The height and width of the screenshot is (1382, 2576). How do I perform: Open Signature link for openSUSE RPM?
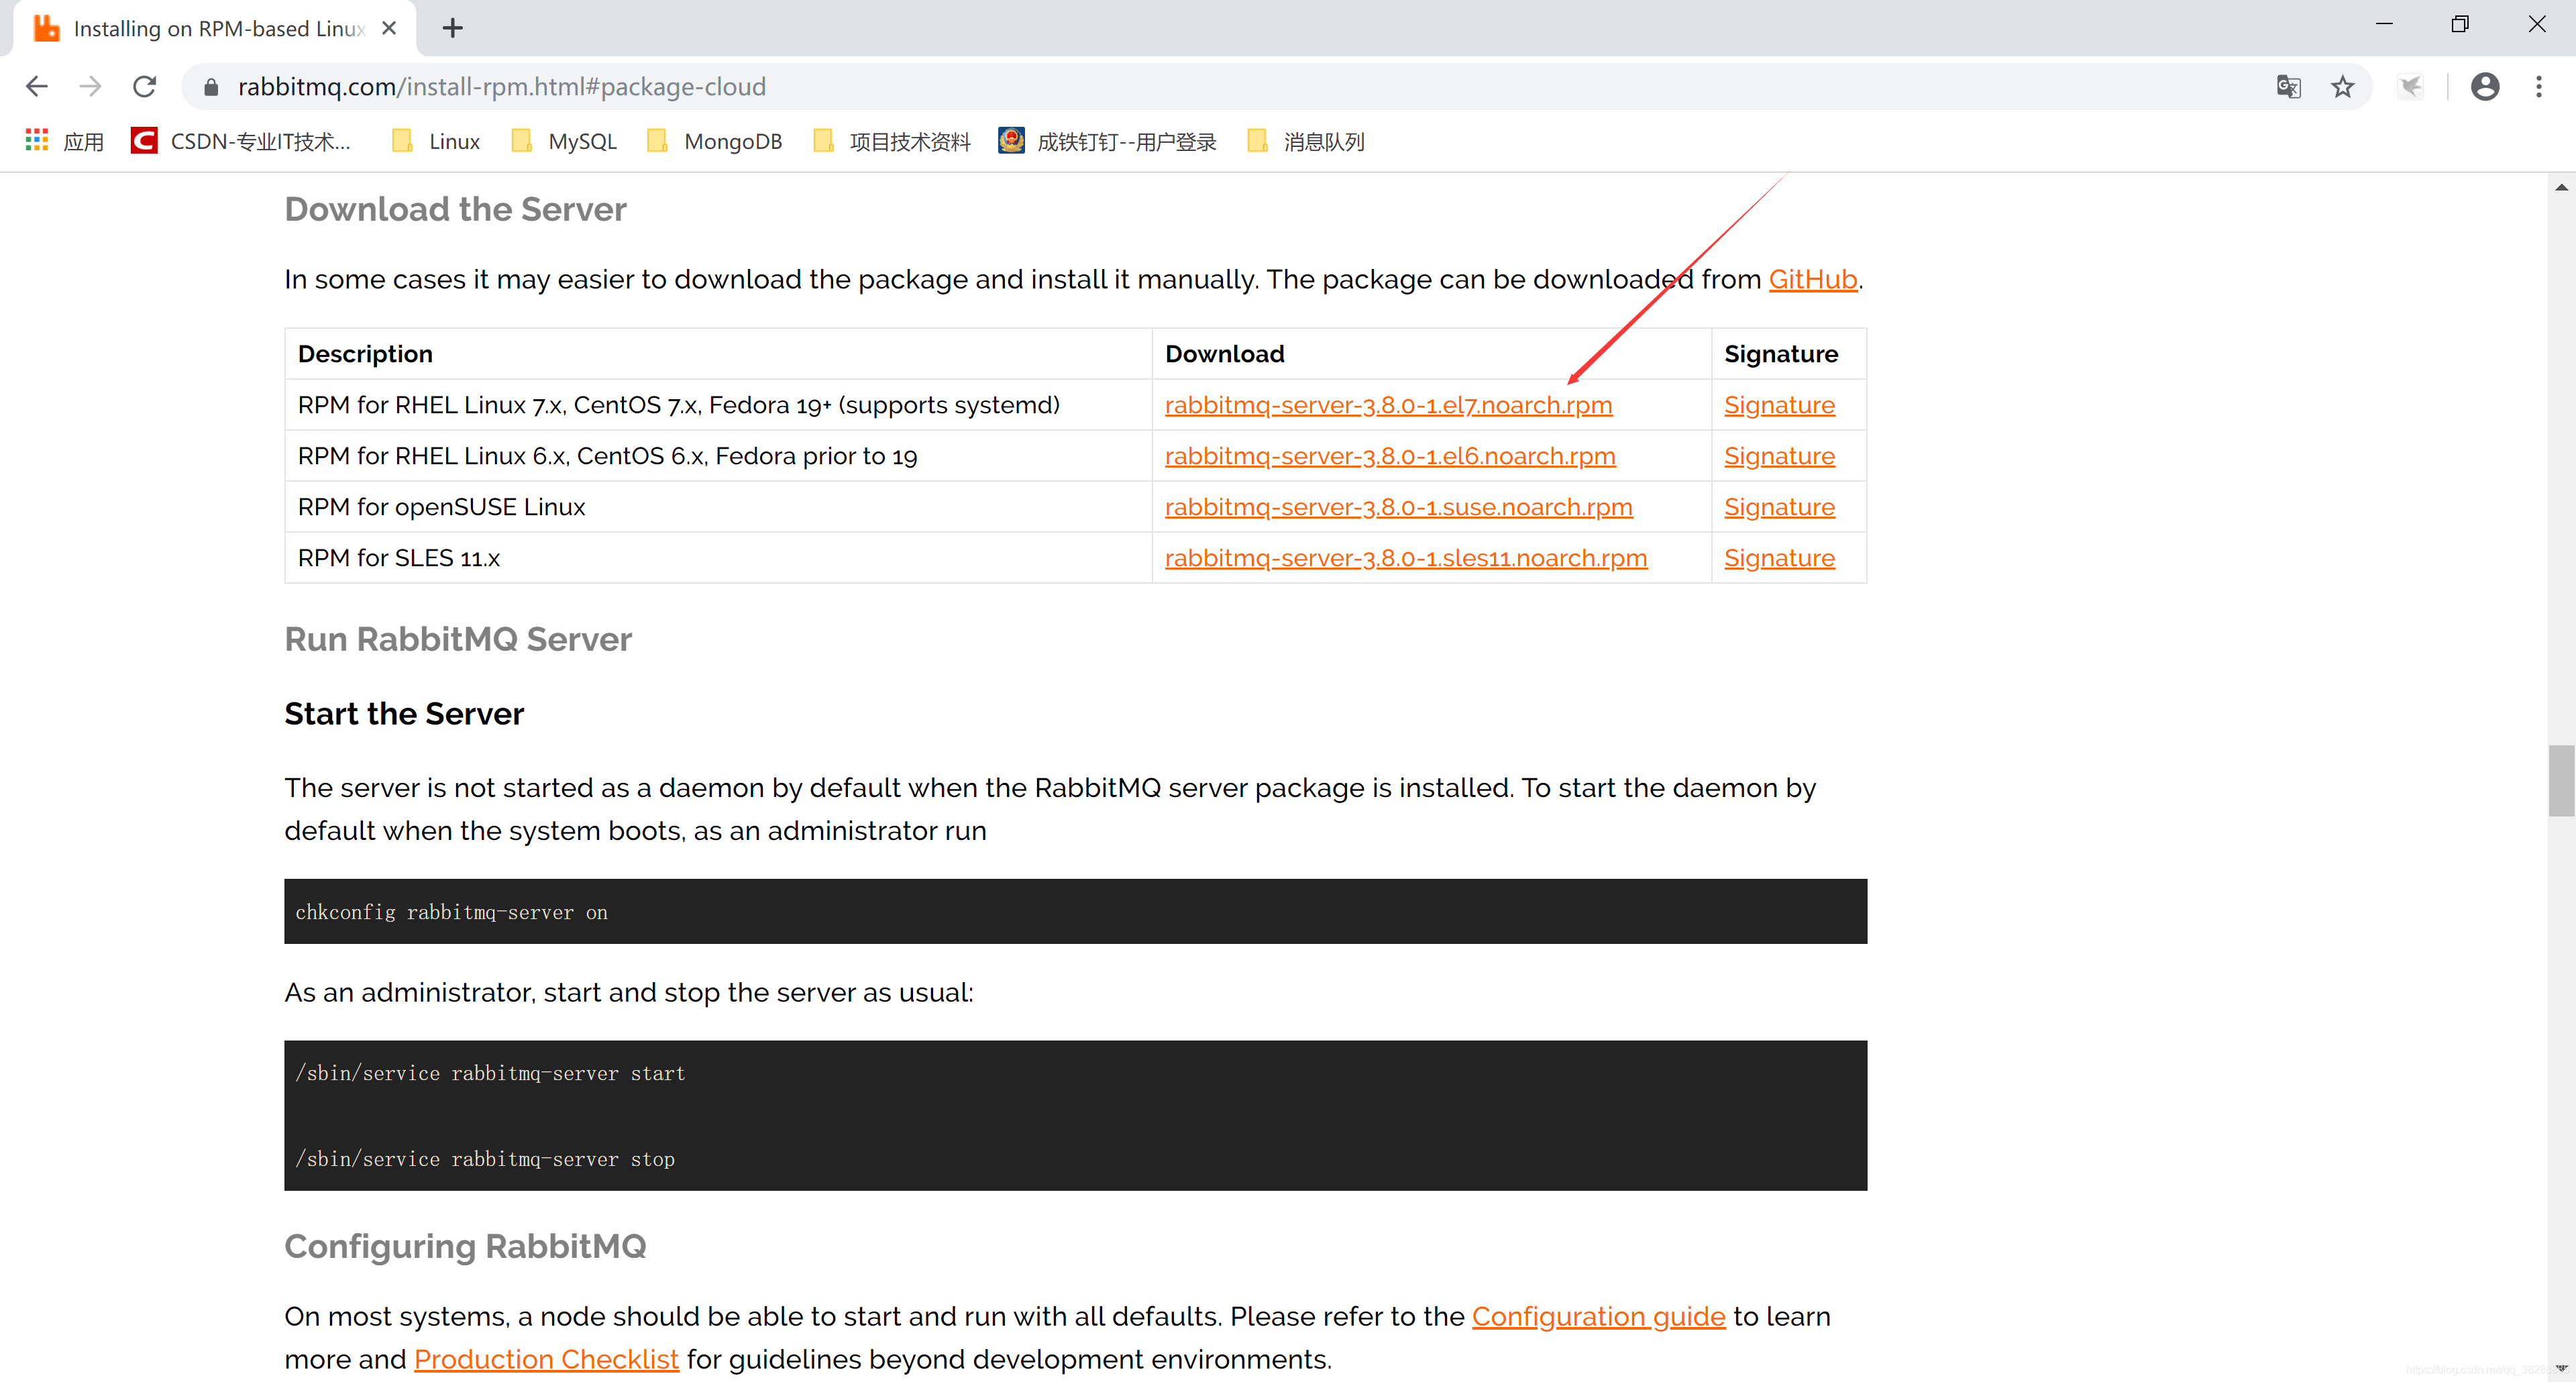1779,507
